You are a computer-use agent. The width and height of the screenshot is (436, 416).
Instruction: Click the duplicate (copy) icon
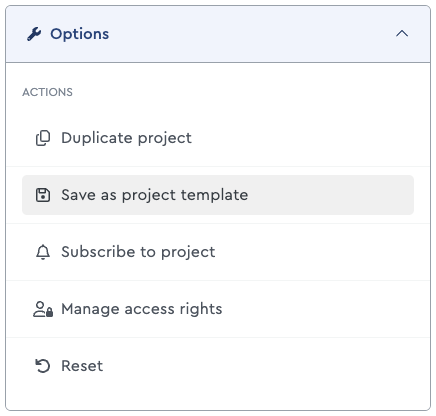43,138
